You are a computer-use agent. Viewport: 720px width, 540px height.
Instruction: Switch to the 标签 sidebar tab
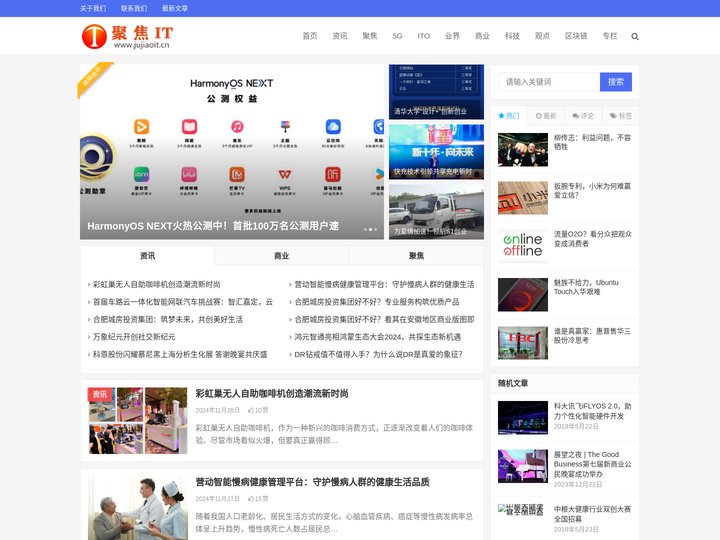[x=620, y=116]
